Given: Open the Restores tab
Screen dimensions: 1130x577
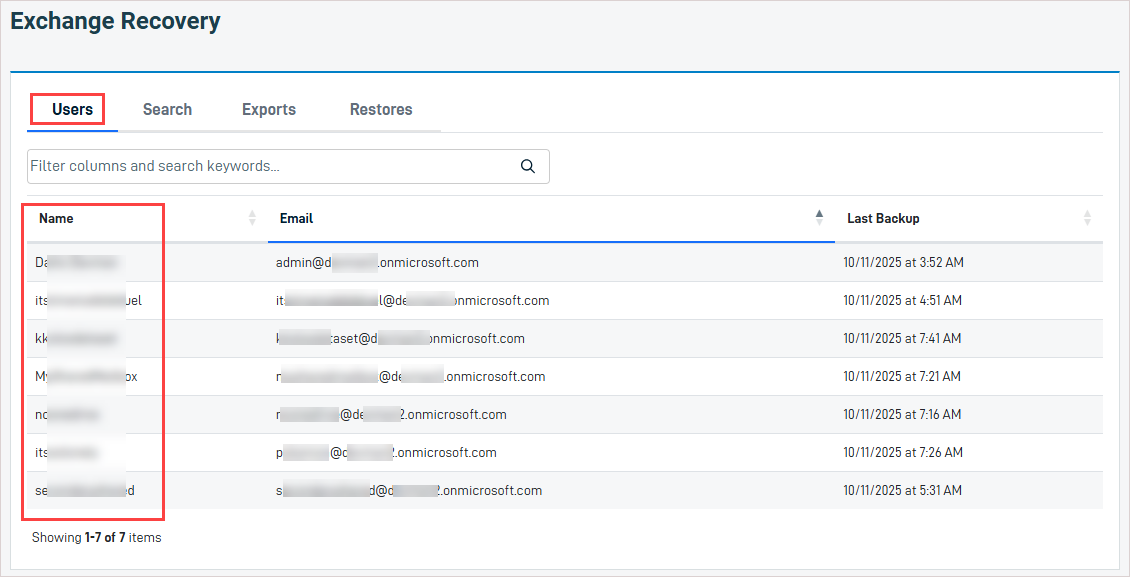Looking at the screenshot, I should click(381, 109).
